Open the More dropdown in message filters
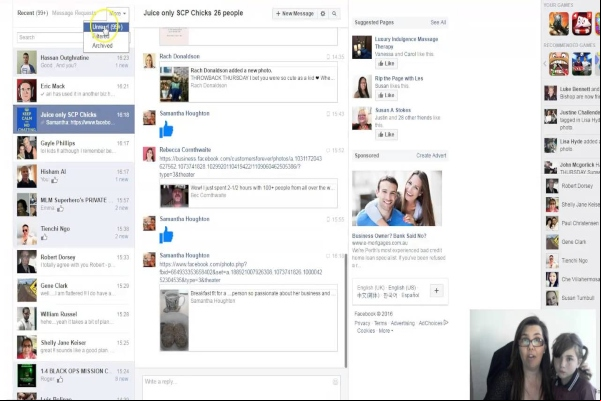 [x=118, y=13]
